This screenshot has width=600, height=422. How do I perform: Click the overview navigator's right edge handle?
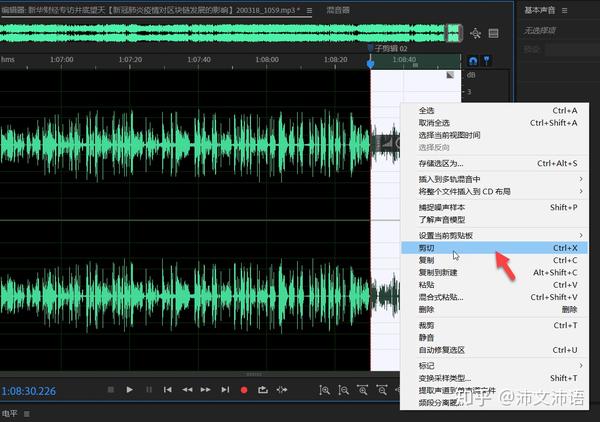[x=461, y=33]
